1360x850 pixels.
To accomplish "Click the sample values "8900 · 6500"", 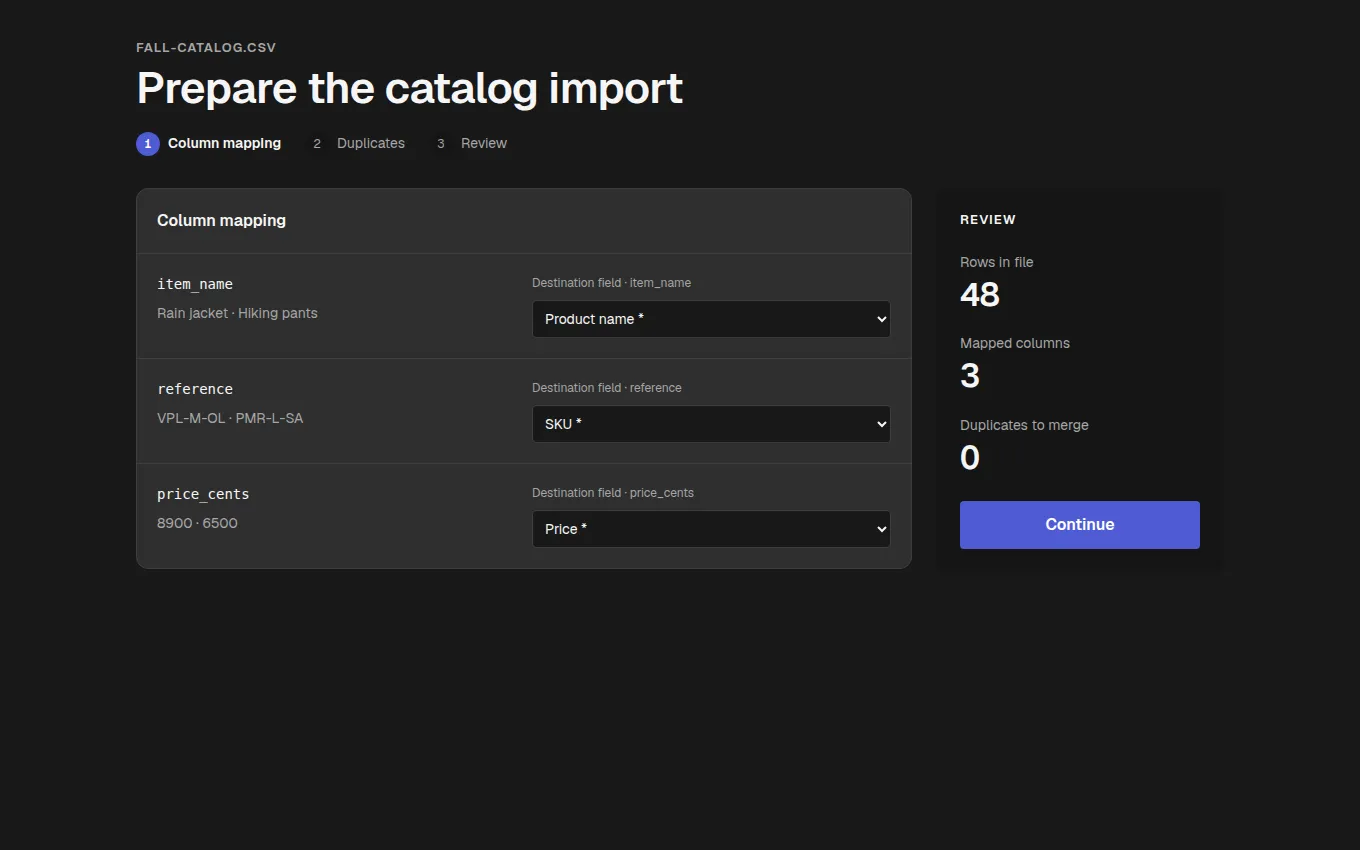I will pyautogui.click(x=197, y=523).
